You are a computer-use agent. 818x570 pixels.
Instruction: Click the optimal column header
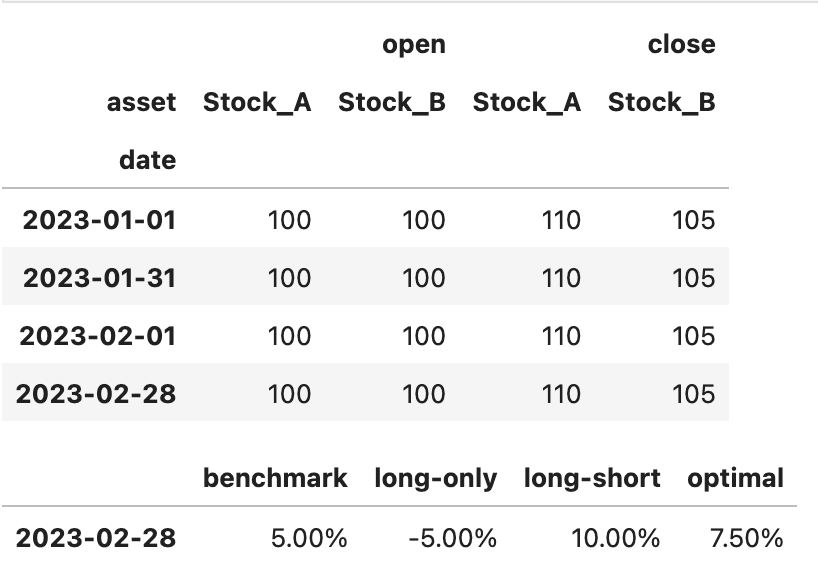736,479
